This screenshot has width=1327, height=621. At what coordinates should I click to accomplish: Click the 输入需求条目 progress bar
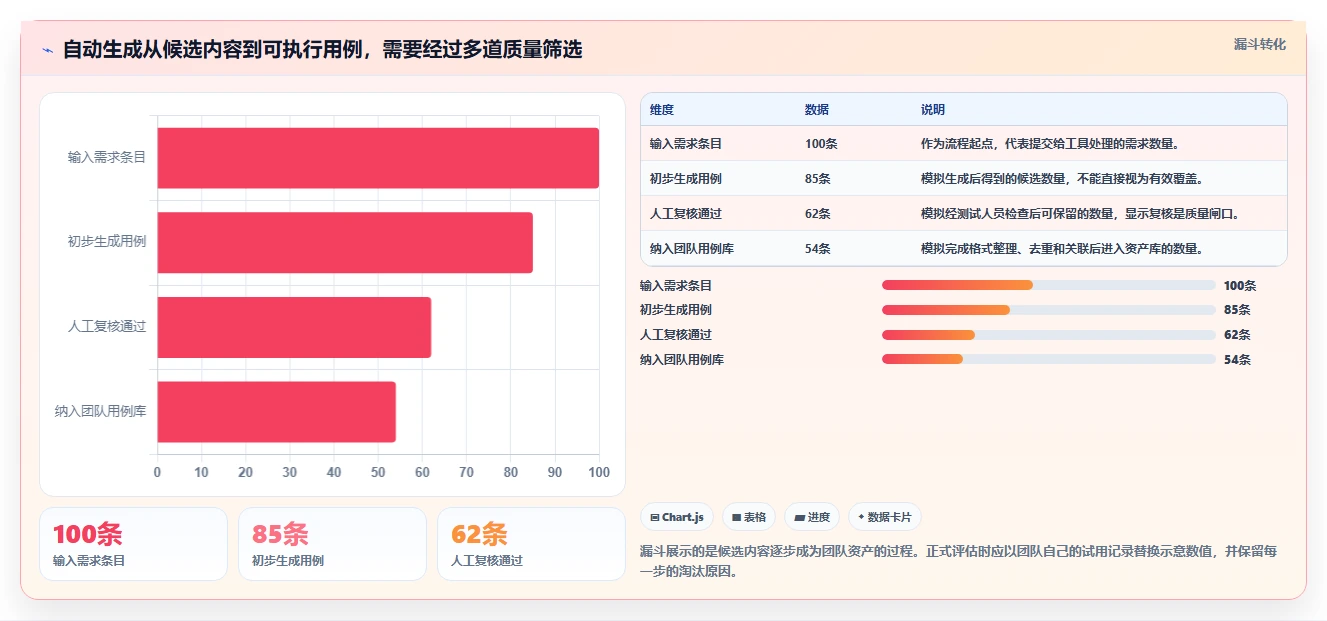coord(1049,285)
